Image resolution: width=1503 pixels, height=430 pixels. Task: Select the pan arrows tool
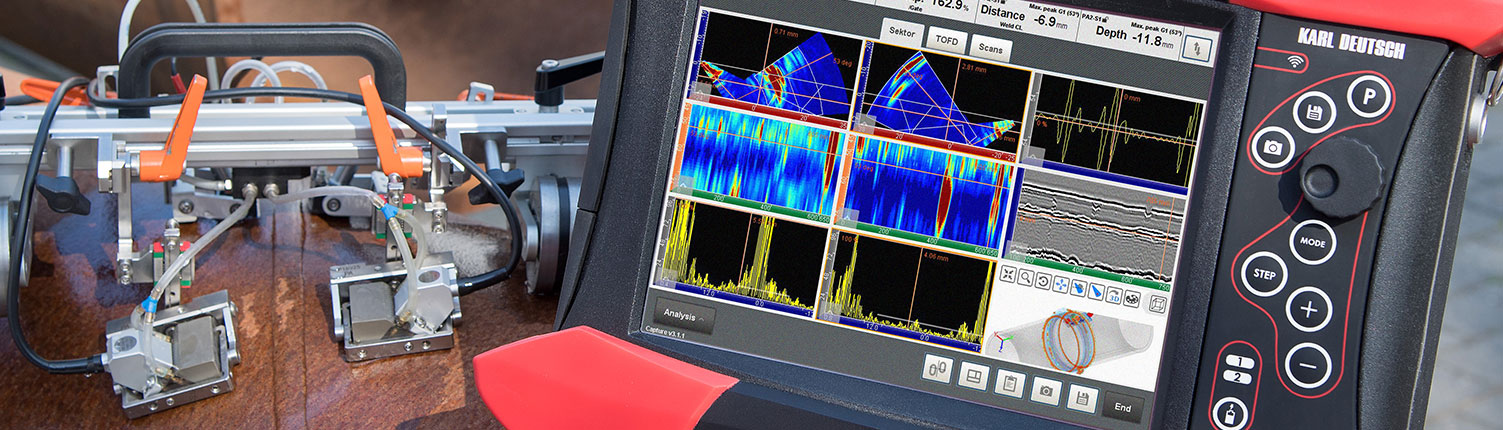coord(1061,284)
